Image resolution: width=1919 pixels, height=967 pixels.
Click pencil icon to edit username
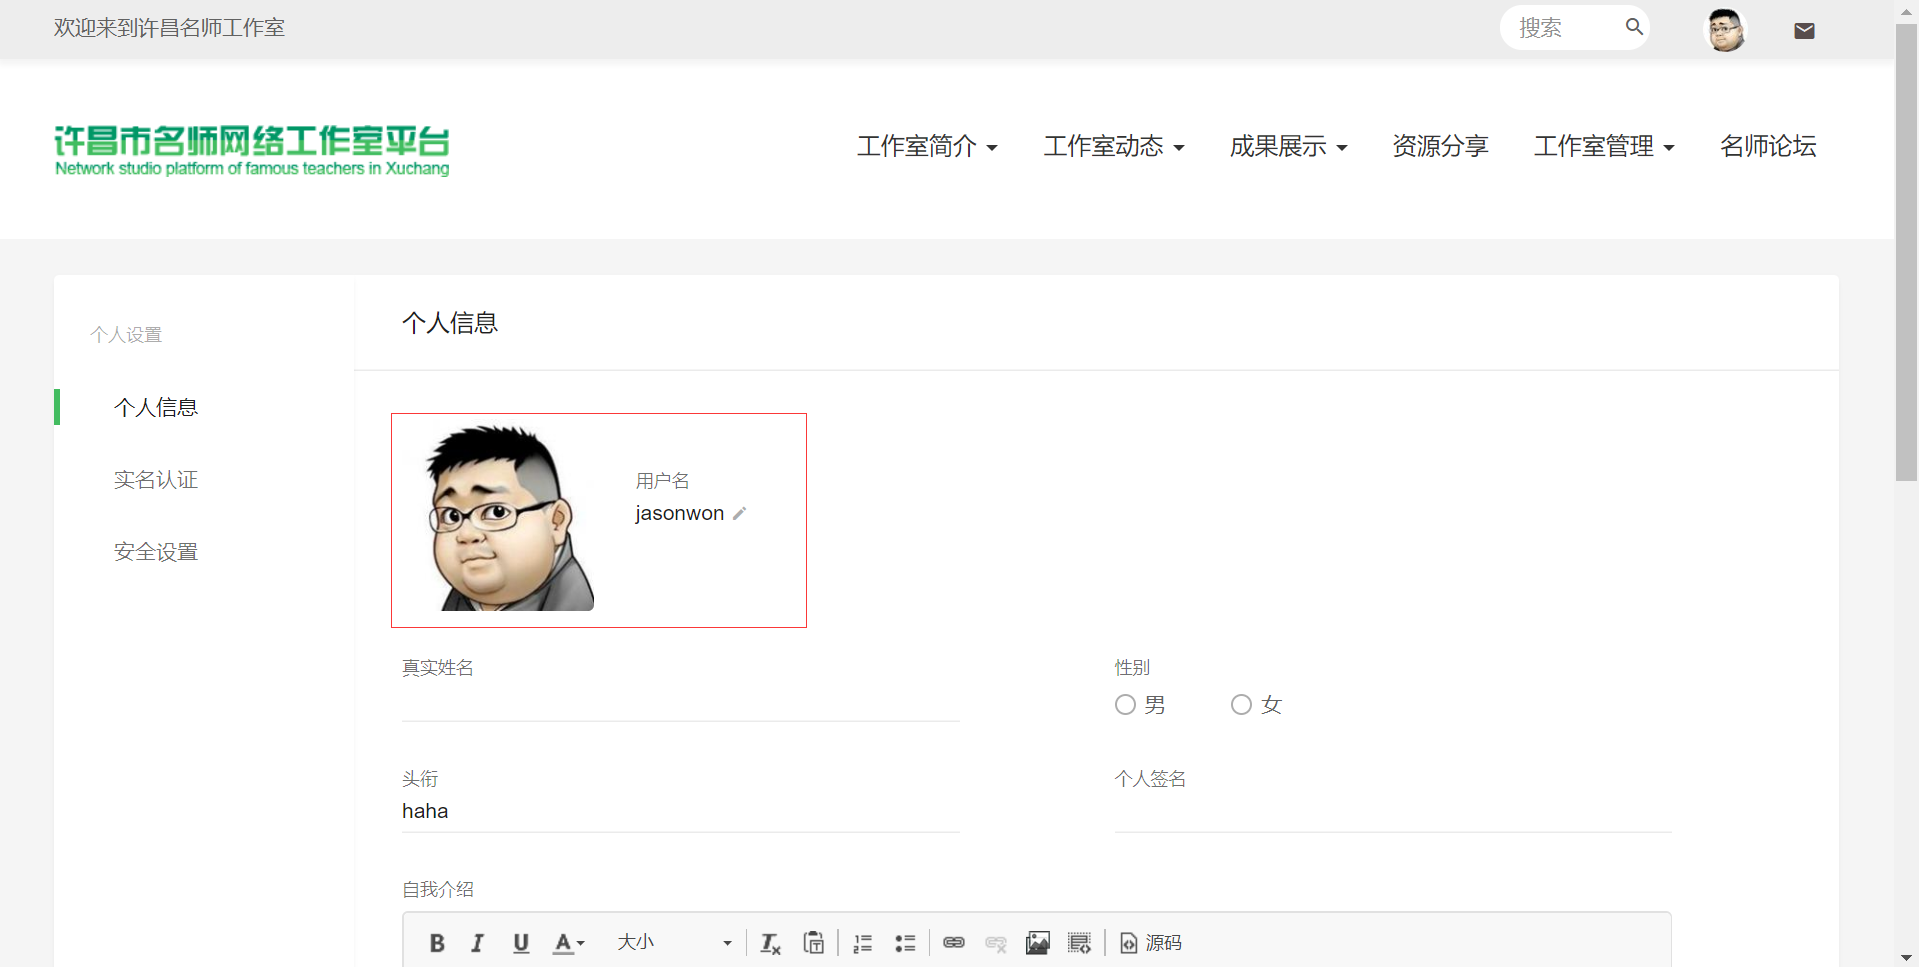[x=740, y=514]
